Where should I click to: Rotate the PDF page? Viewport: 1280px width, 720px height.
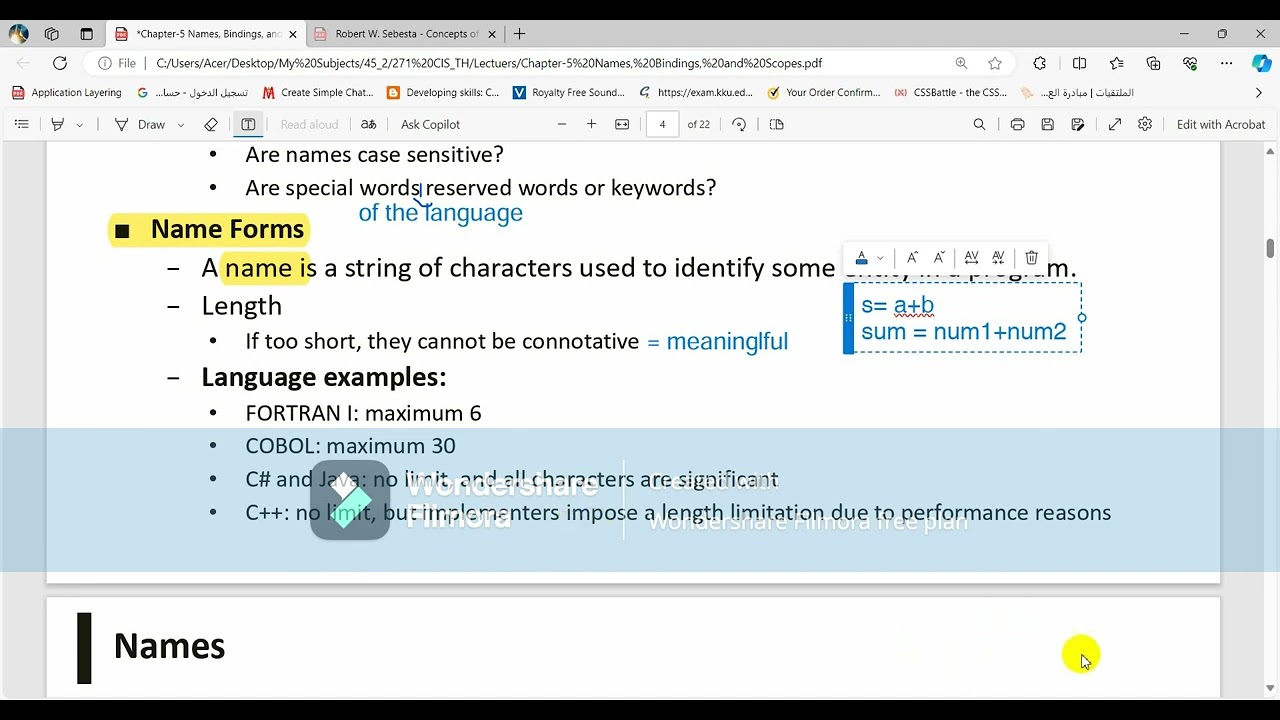(x=739, y=125)
